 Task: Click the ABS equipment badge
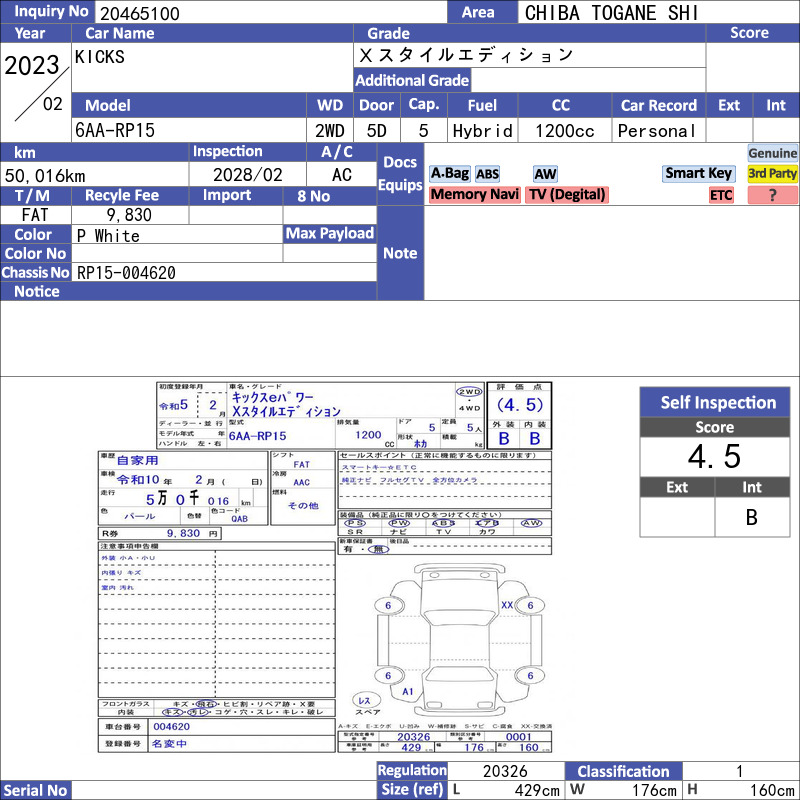point(487,174)
